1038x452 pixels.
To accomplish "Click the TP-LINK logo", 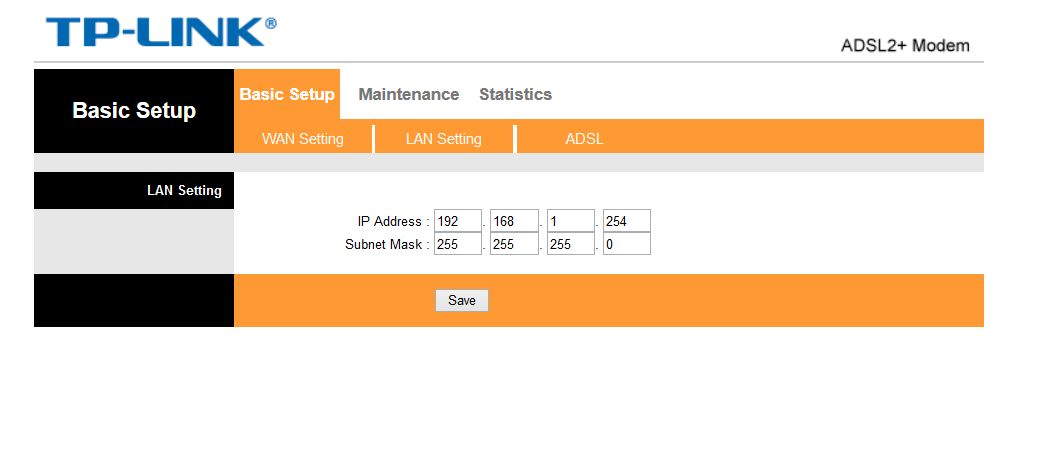I will [161, 32].
